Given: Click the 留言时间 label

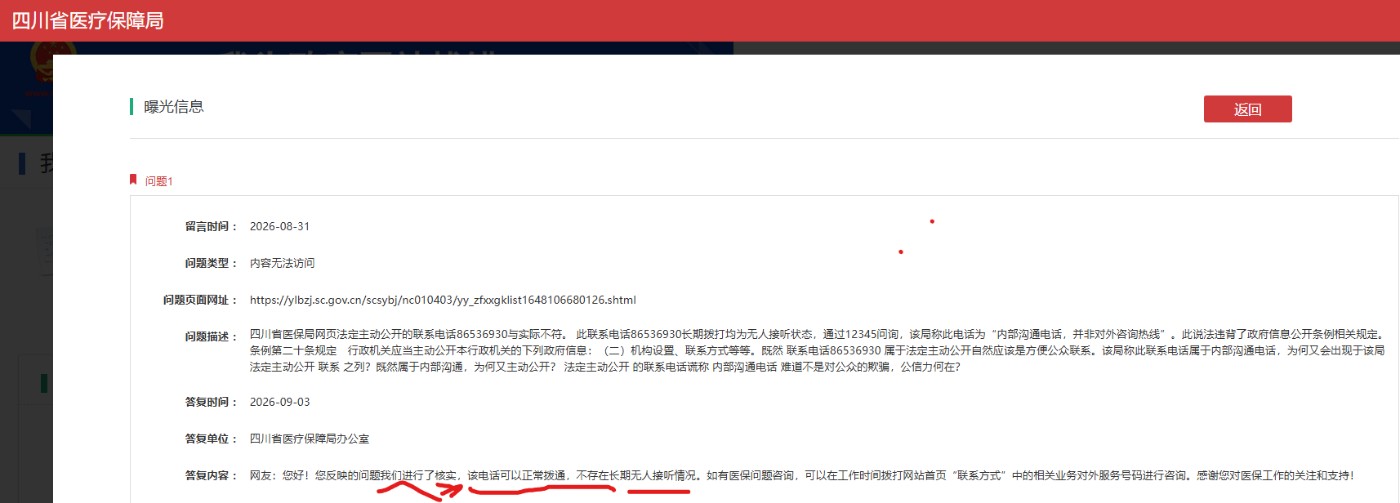Looking at the screenshot, I should click(x=211, y=226).
